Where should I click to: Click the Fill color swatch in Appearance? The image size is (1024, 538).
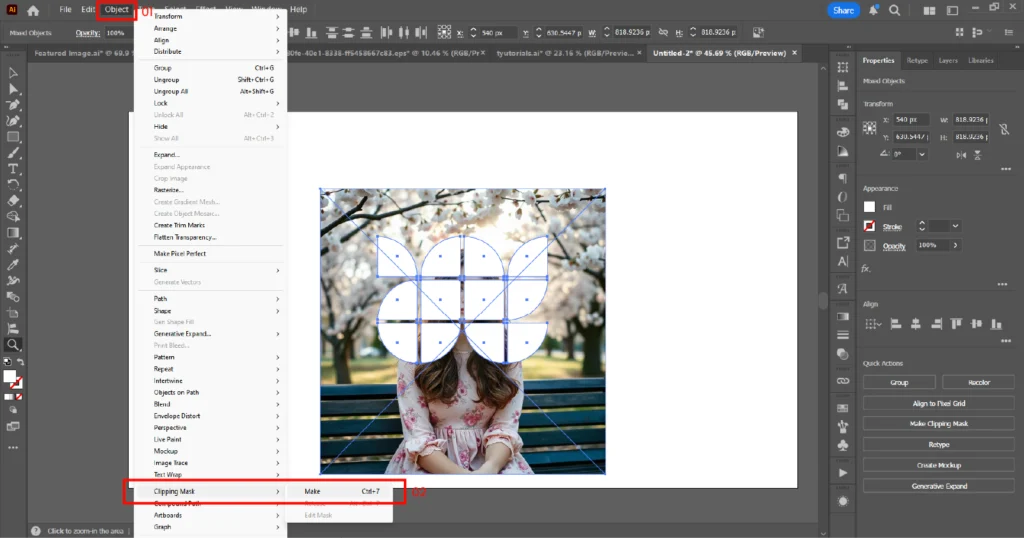pyautogui.click(x=869, y=207)
